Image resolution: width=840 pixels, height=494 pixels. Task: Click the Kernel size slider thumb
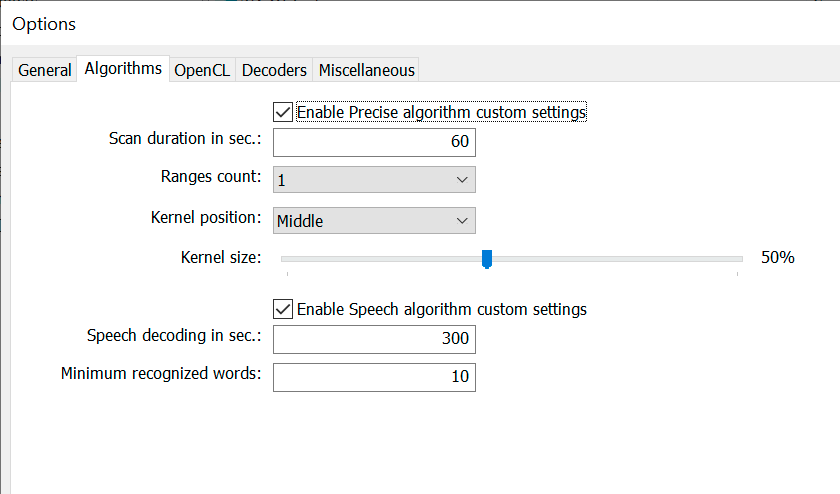click(x=487, y=259)
